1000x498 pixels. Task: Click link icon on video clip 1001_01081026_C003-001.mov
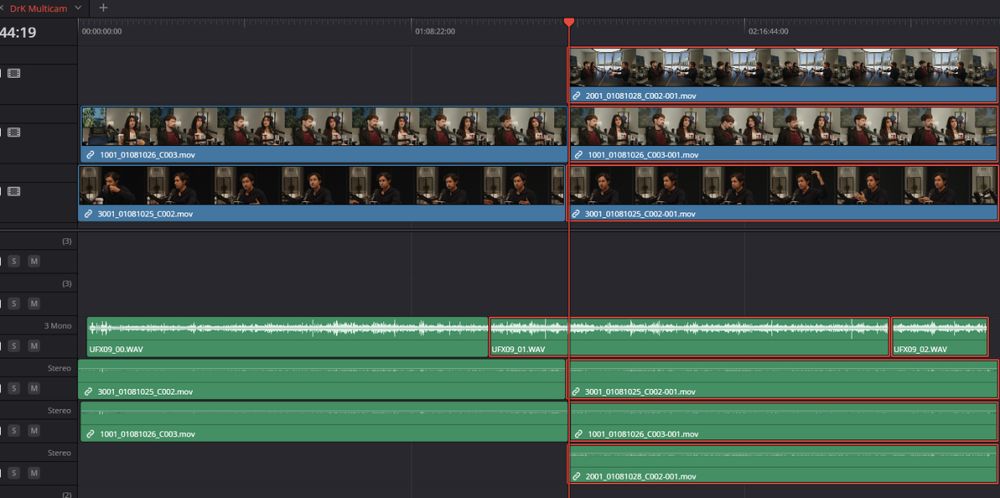[577, 155]
